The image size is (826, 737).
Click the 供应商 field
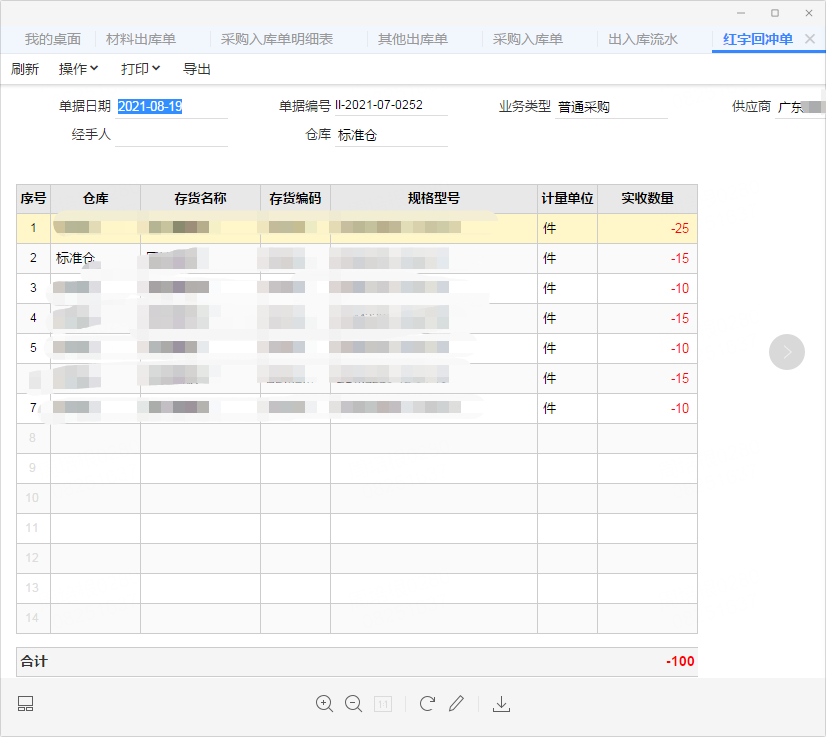point(800,107)
